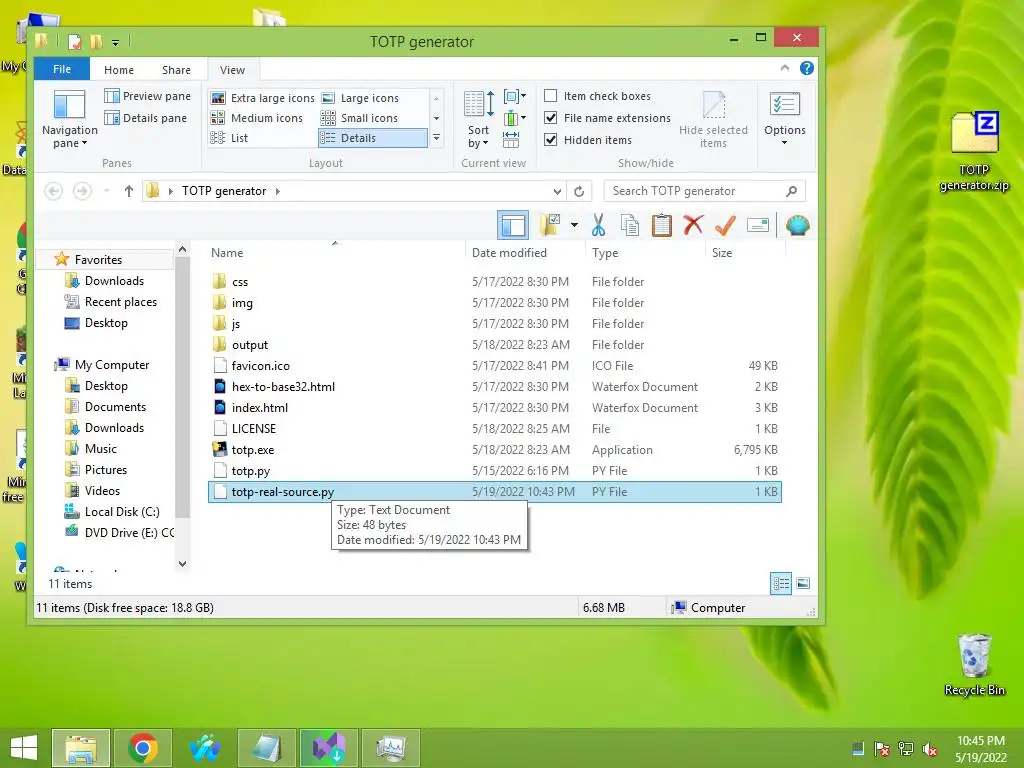Click the red X Delete toolbar icon
This screenshot has height=768, width=1024.
pos(693,225)
